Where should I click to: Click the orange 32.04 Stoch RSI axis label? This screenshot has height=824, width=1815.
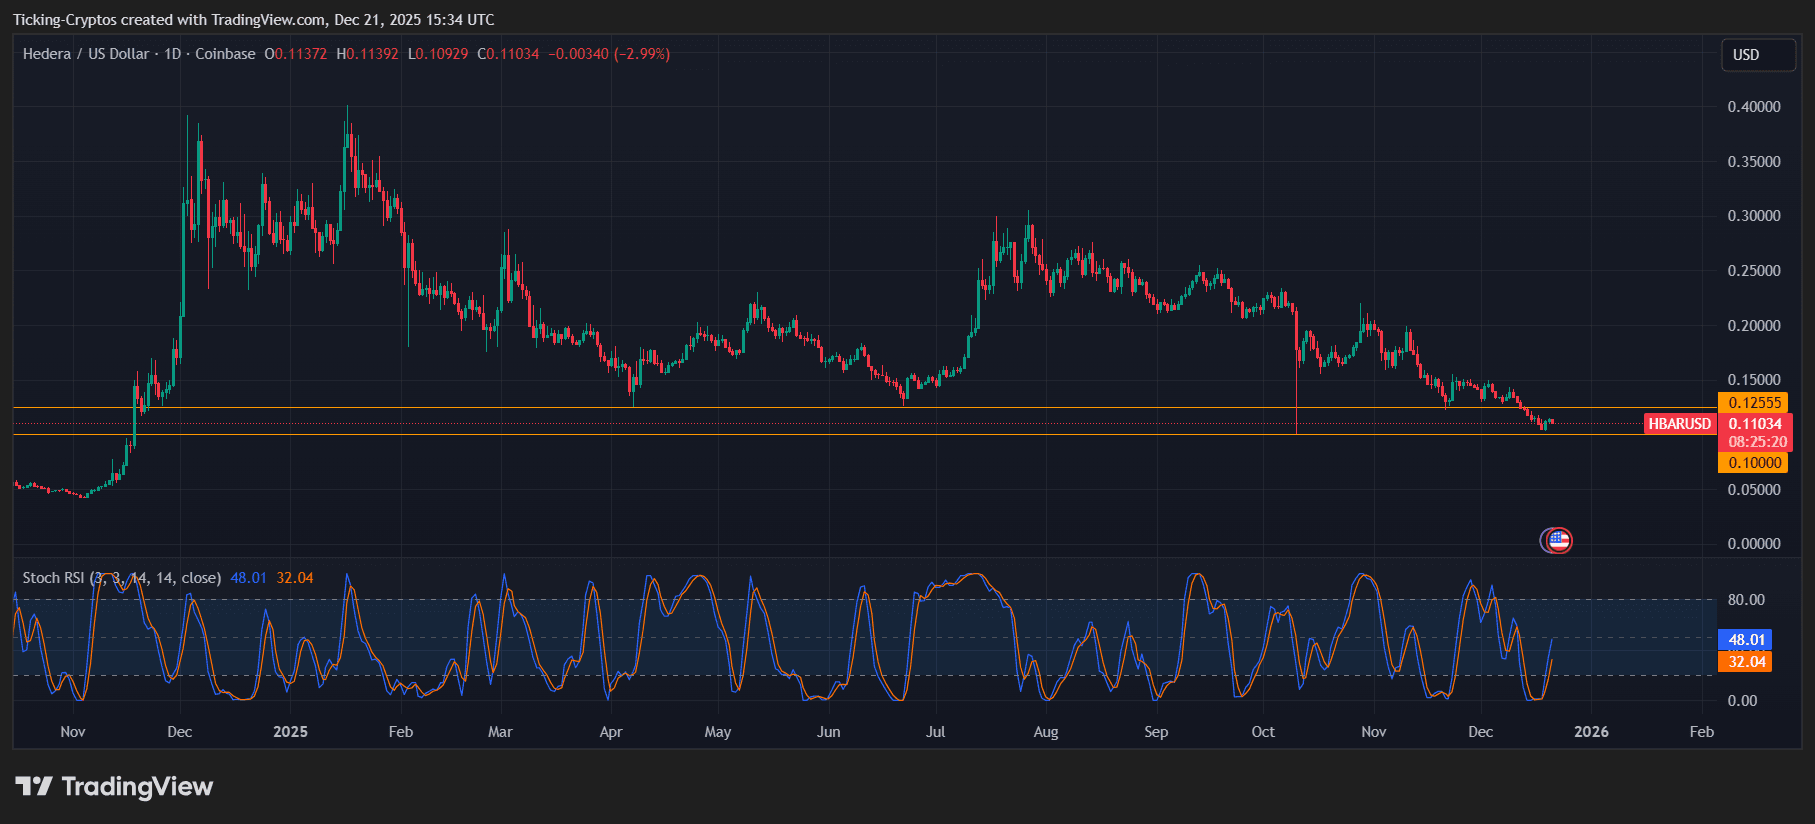pos(1745,662)
